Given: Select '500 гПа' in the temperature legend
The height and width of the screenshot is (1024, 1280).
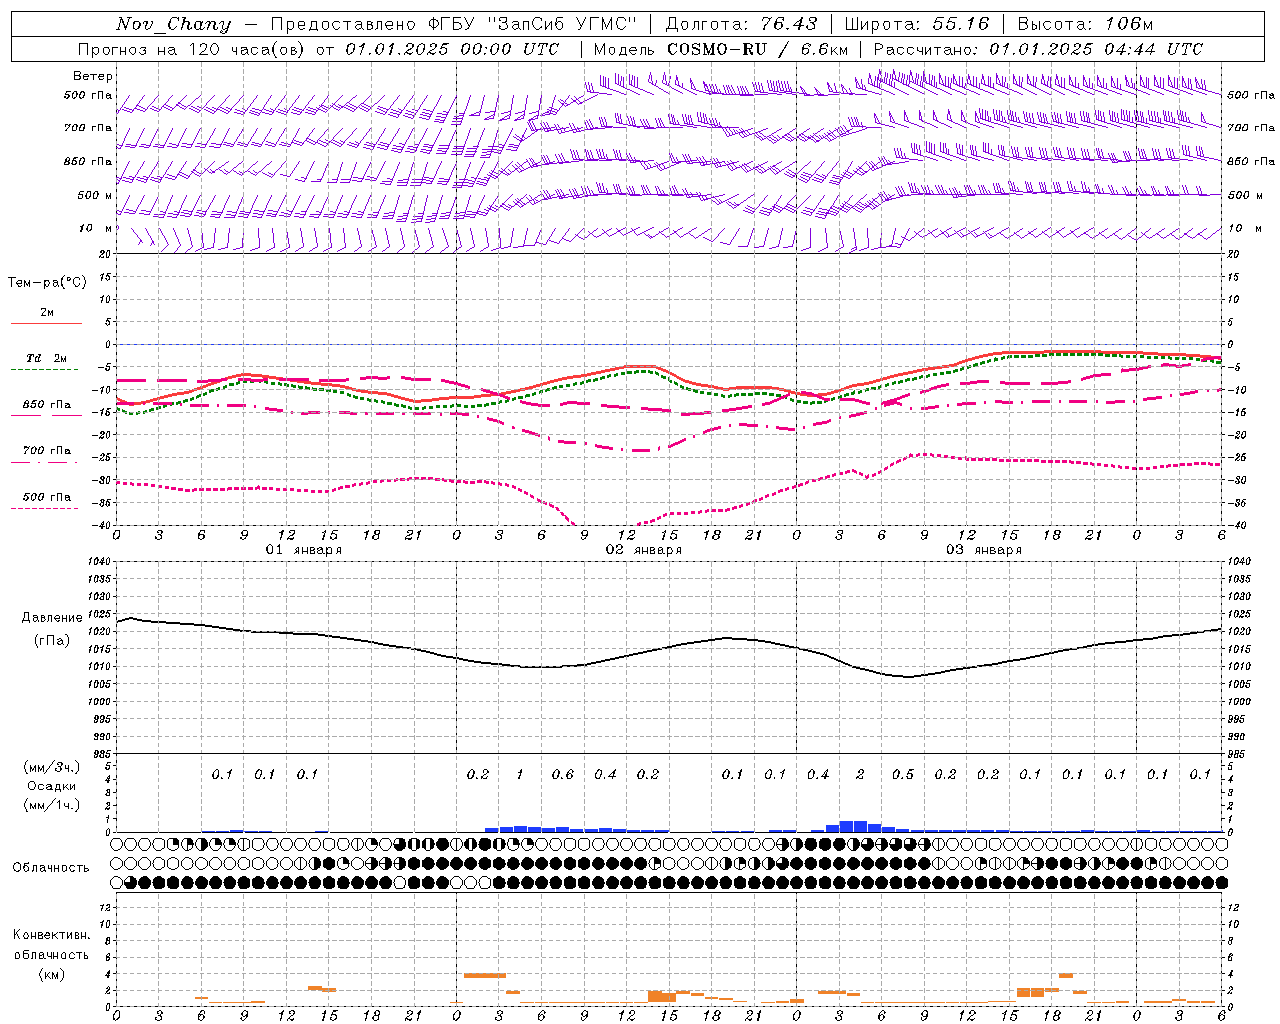Looking at the screenshot, I should point(47,497).
